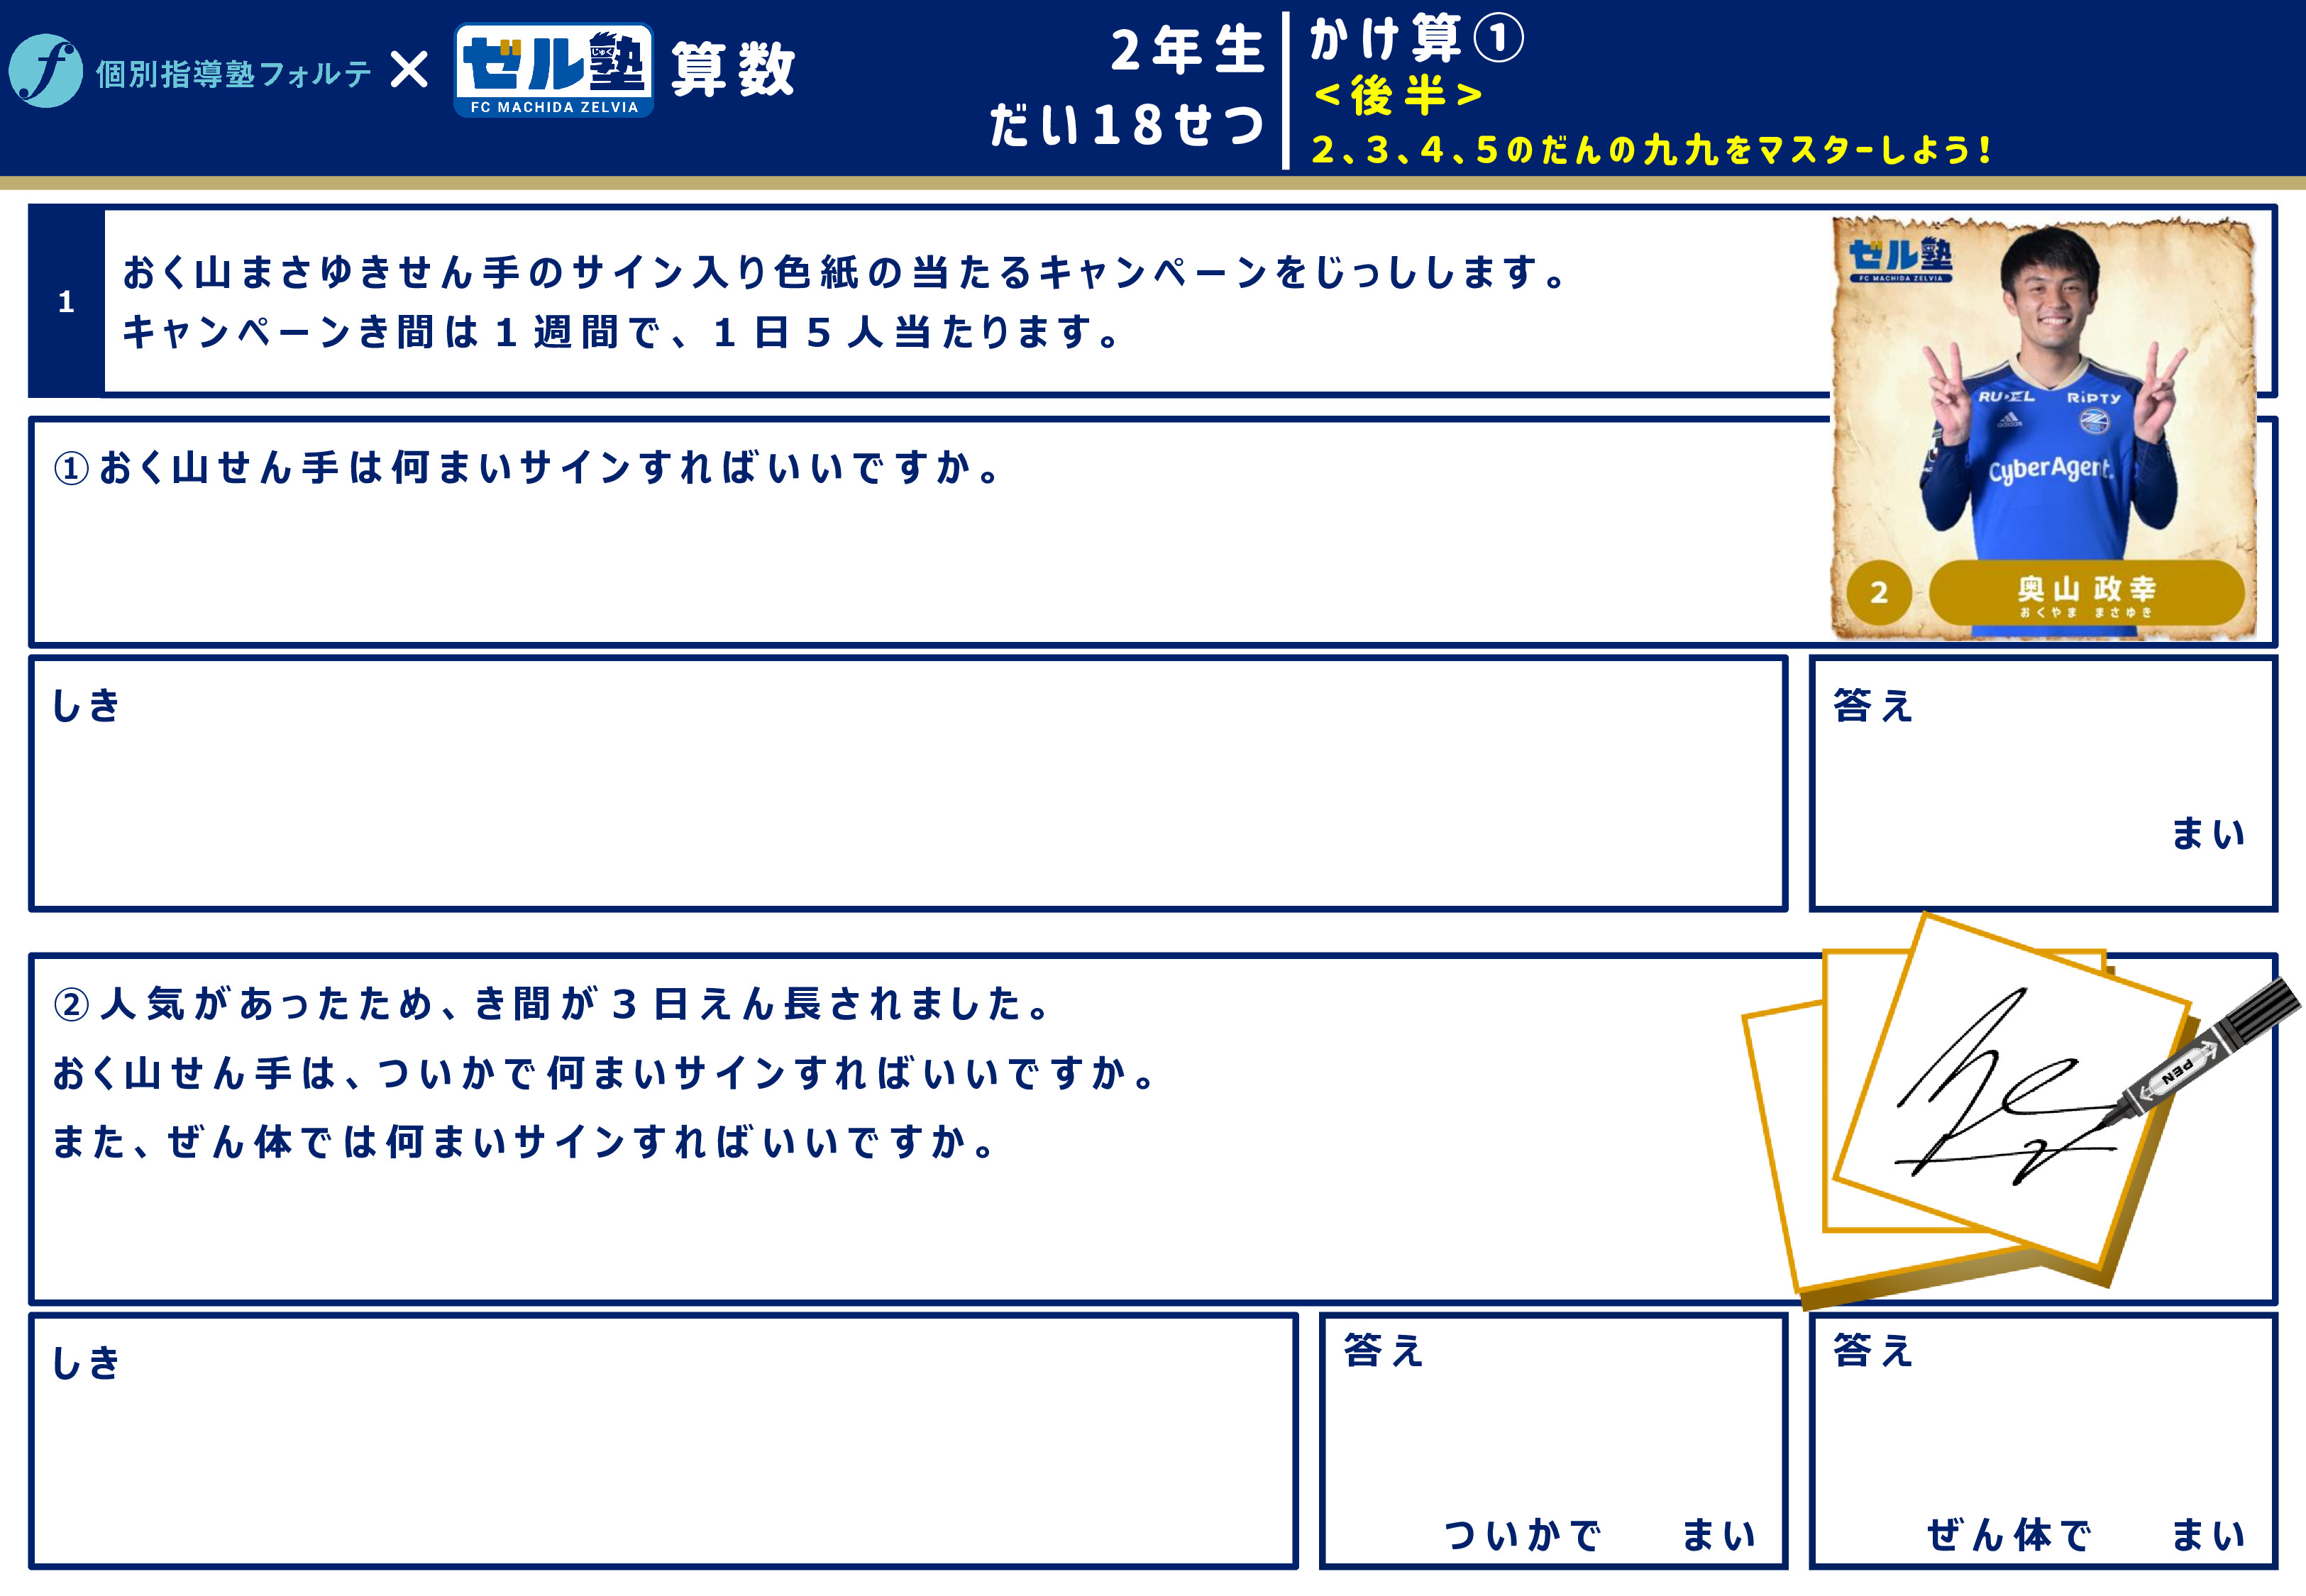
Task: Click the ゼル塾 FC Machida Zelvia logo
Action: tap(554, 71)
